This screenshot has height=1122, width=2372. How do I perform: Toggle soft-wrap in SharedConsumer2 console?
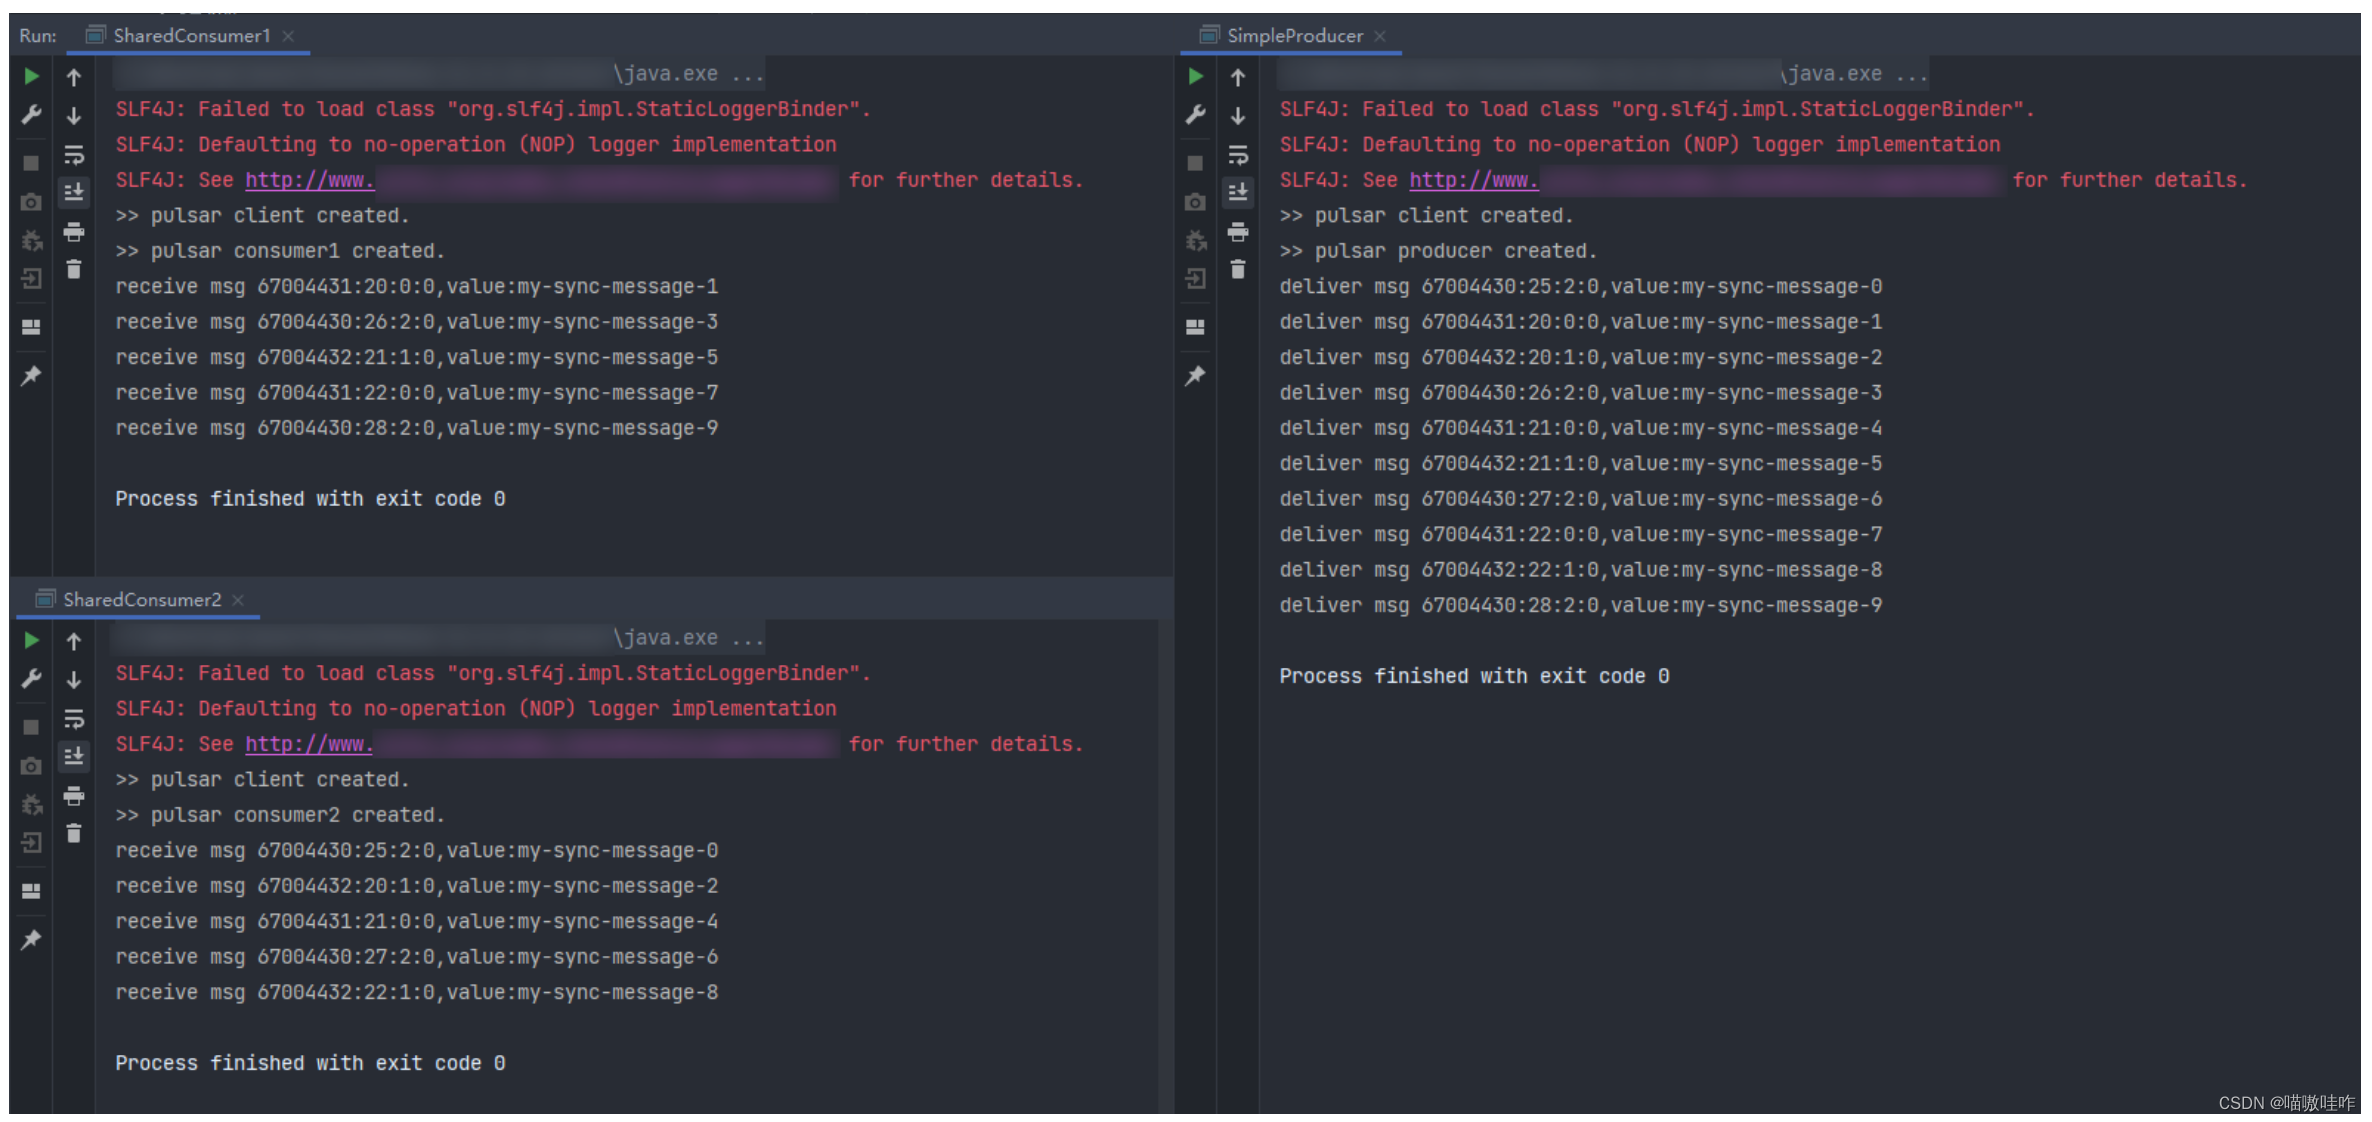74,719
